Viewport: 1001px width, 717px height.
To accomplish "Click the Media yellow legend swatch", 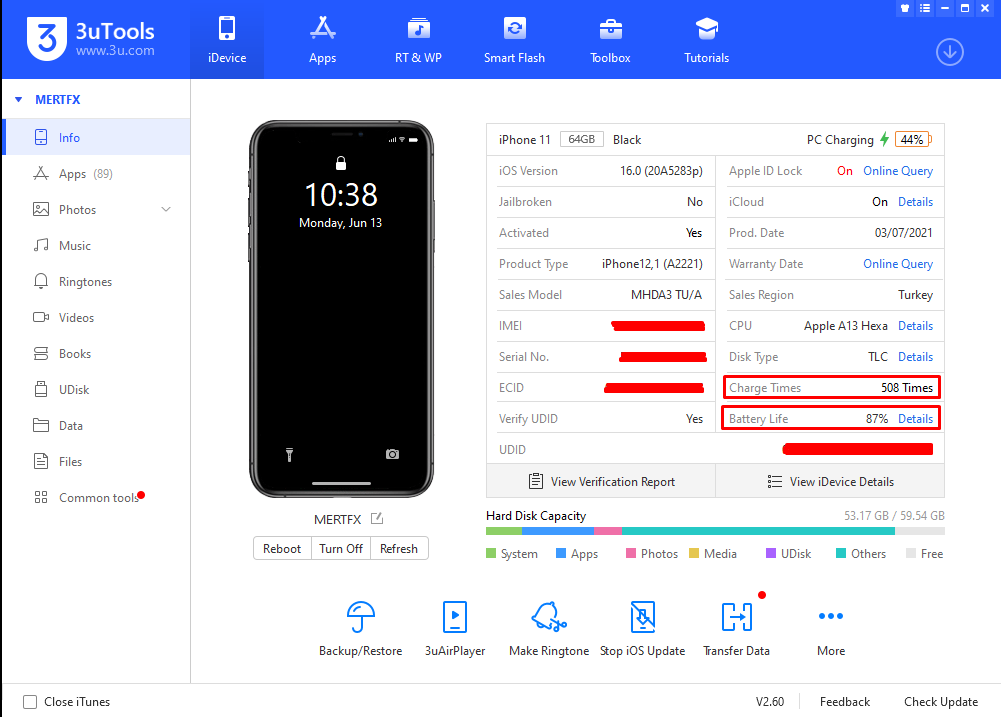I will [x=694, y=554].
